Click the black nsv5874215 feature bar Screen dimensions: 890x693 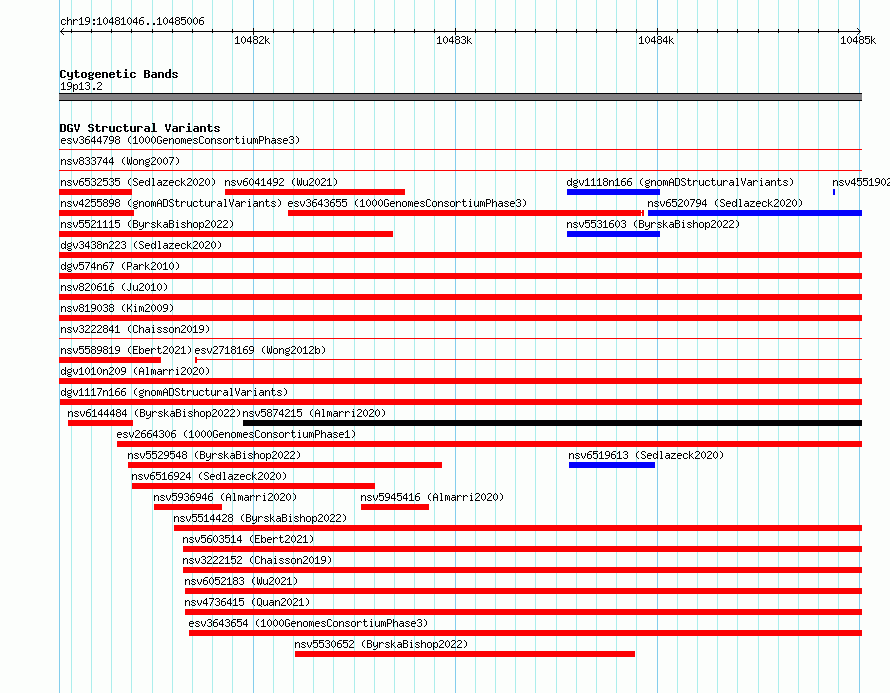(x=552, y=423)
